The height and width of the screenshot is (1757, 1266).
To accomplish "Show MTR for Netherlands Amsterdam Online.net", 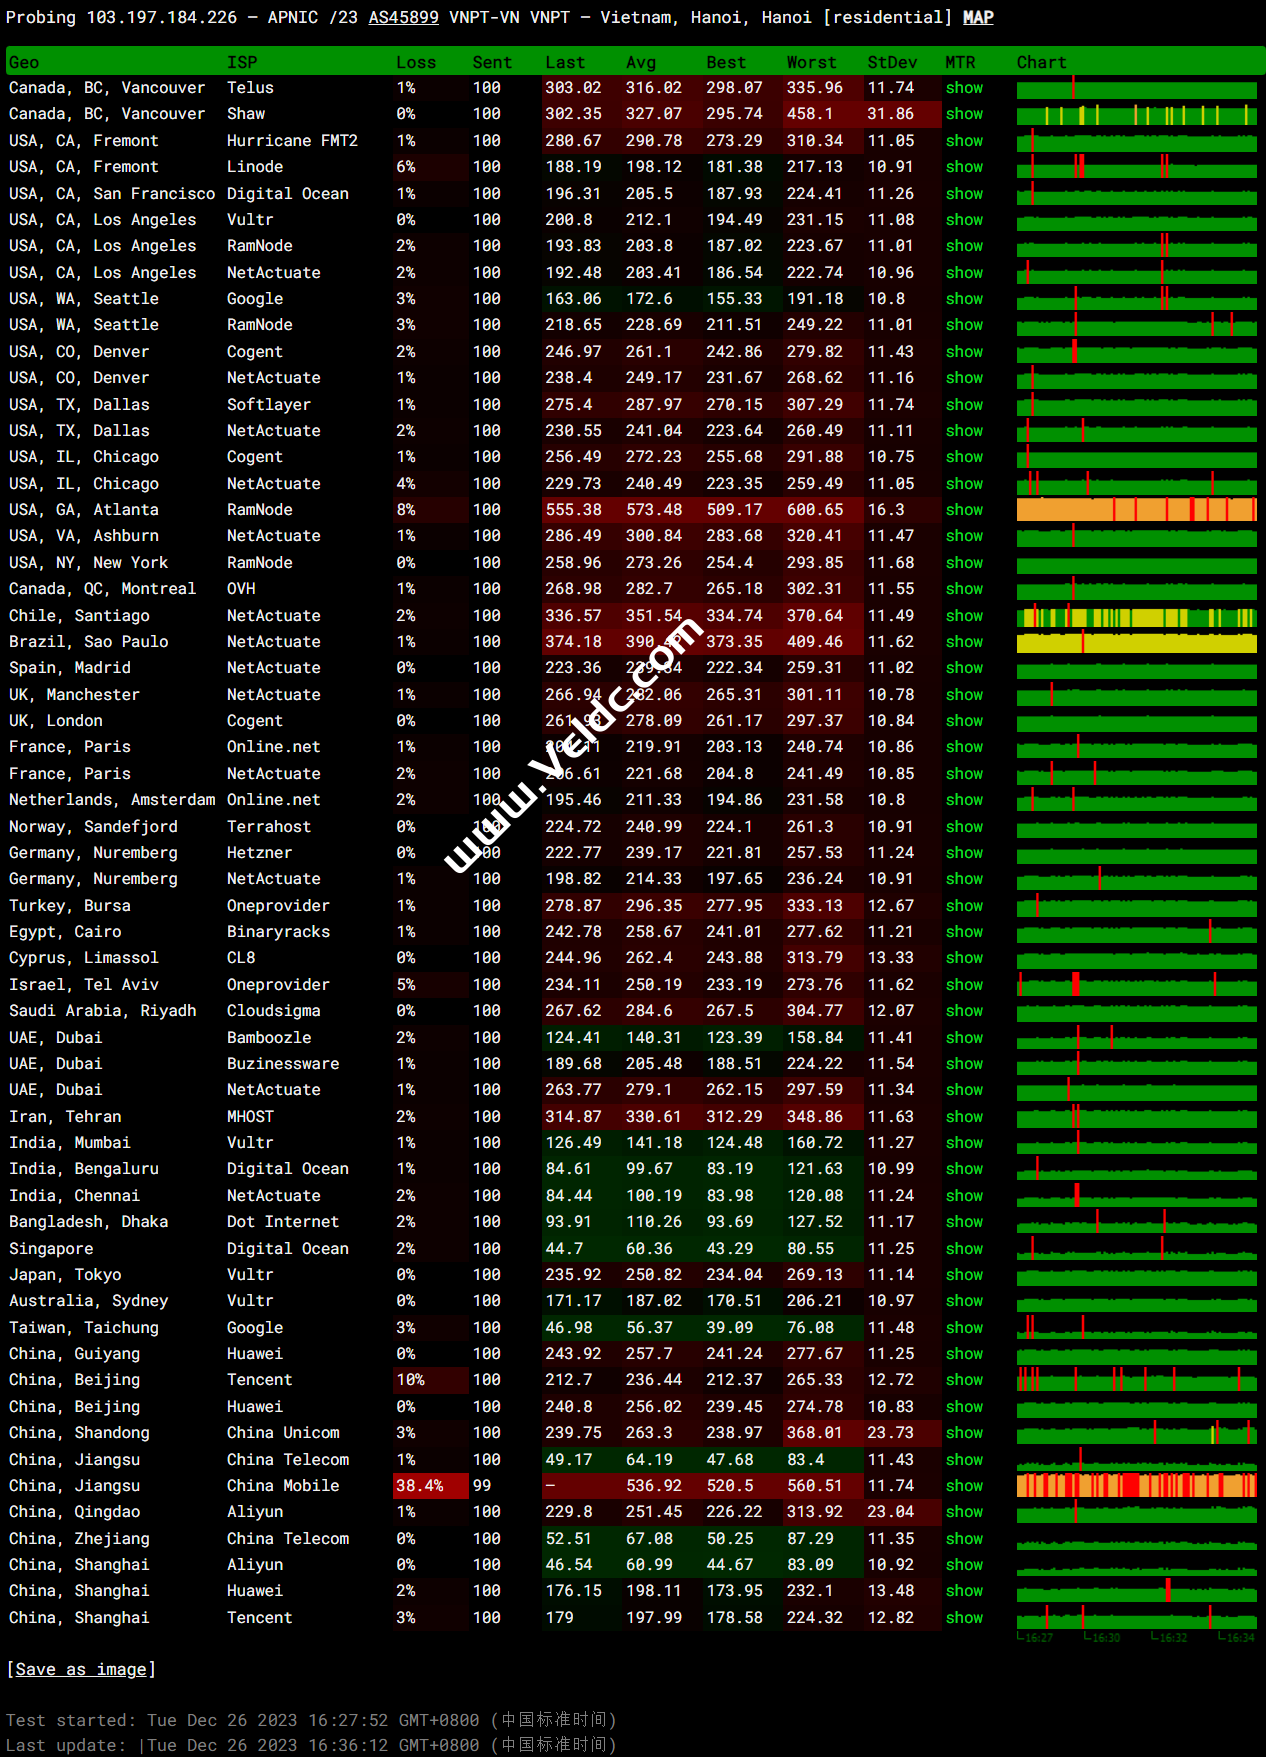I will point(964,800).
